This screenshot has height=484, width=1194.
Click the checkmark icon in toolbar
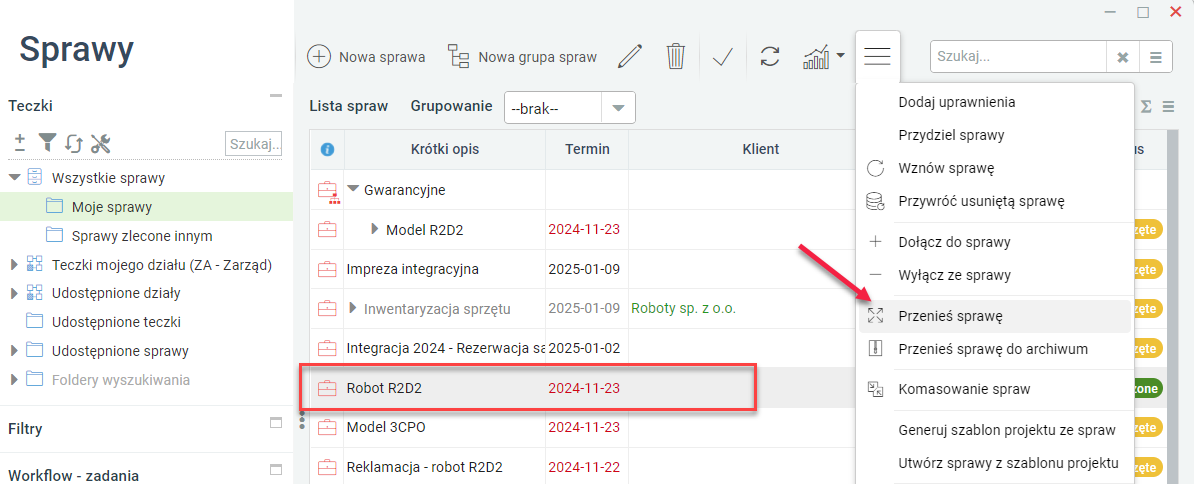(722, 57)
